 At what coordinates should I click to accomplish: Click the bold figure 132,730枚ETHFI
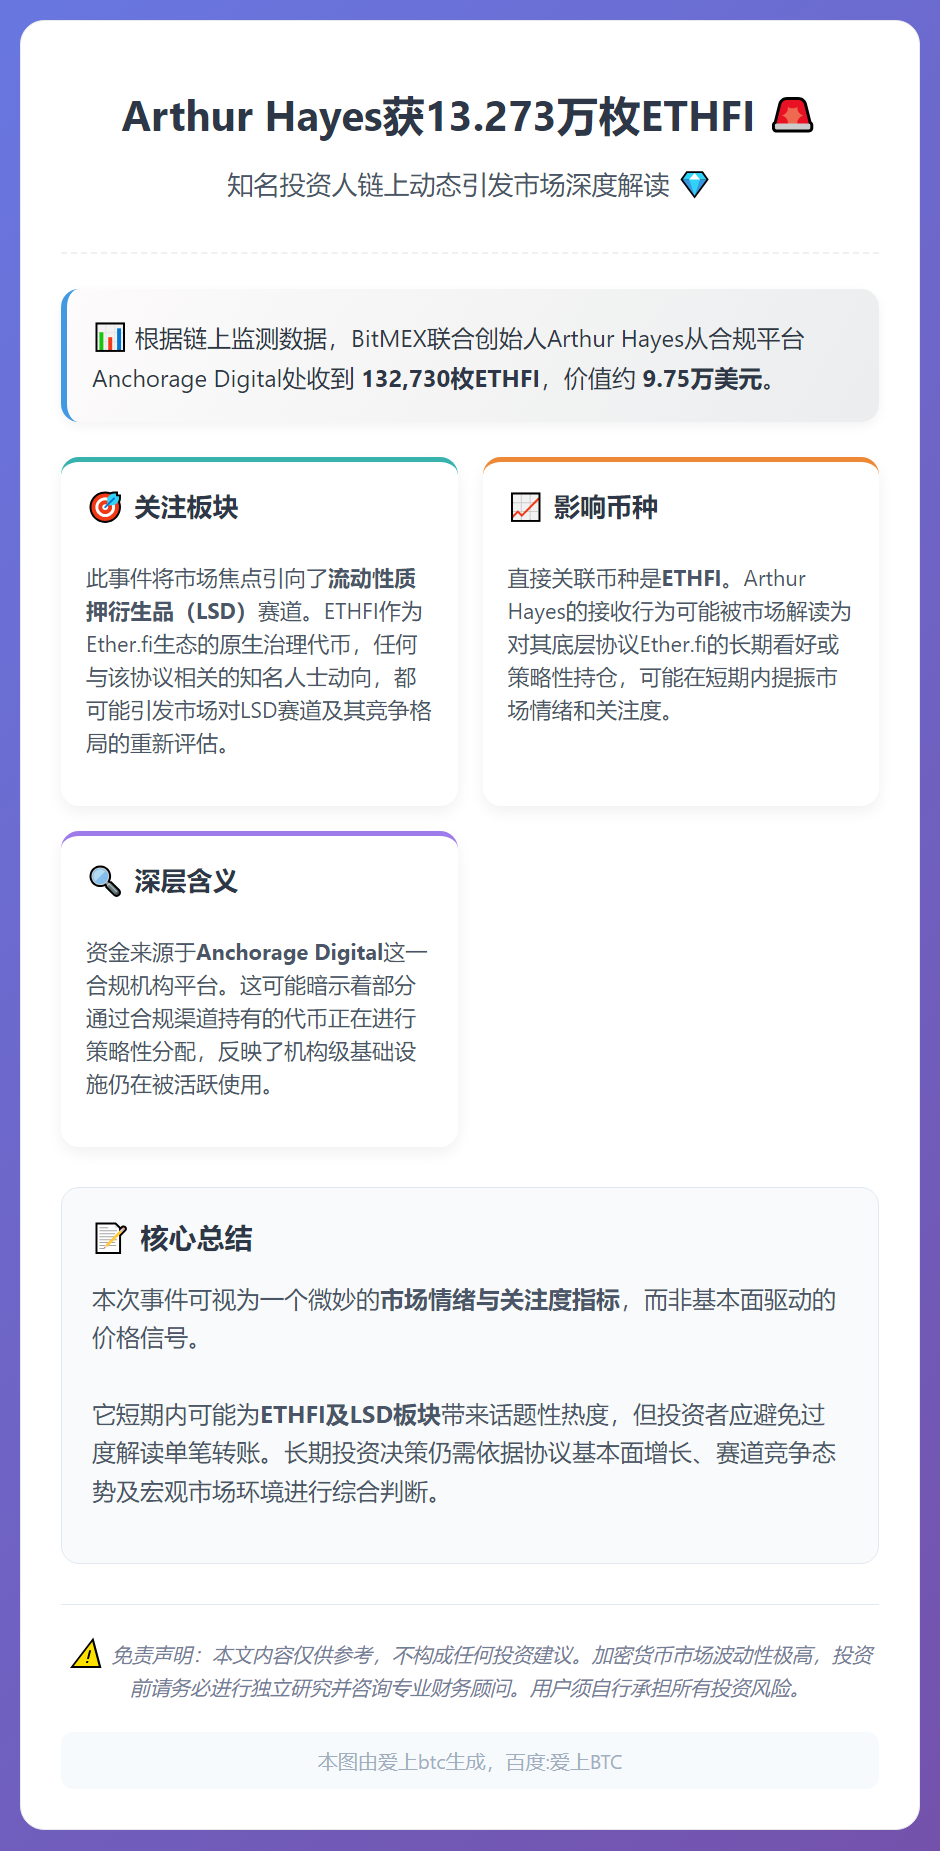click(x=450, y=379)
